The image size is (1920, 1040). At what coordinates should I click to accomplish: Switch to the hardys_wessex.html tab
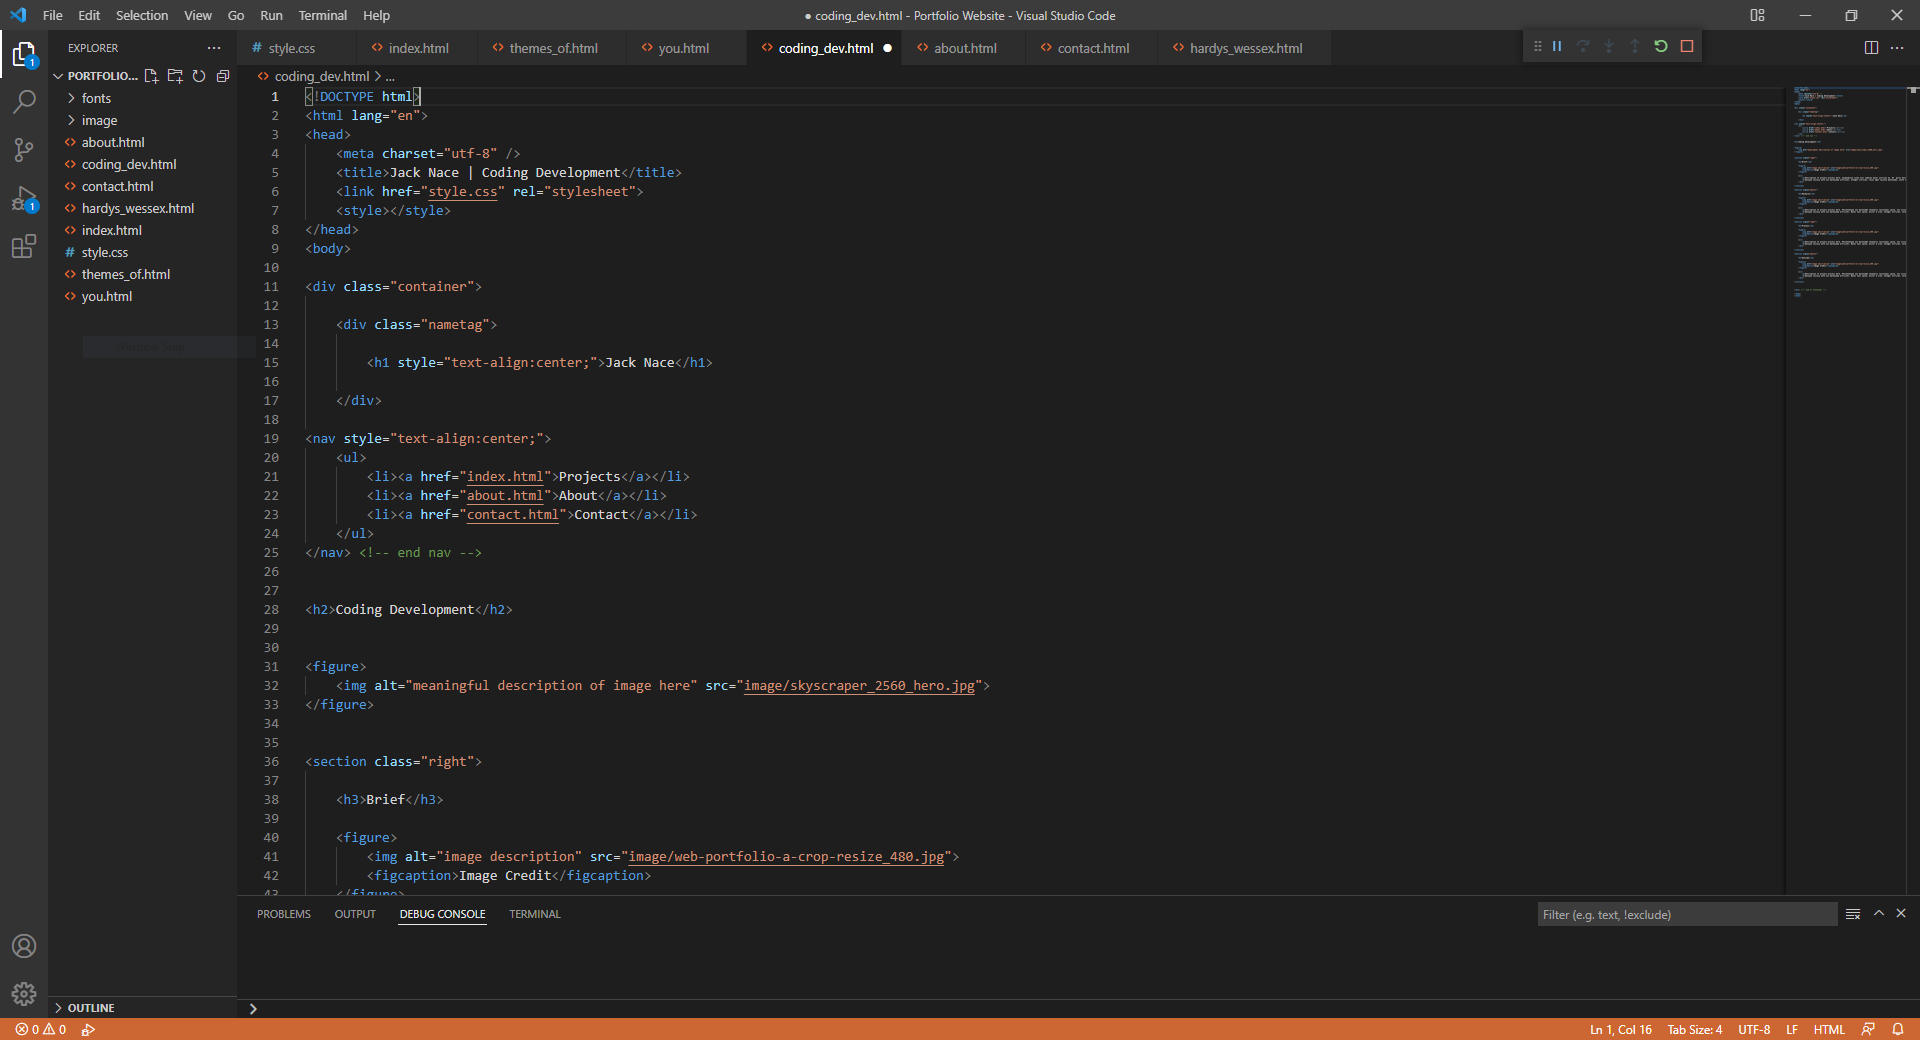1245,48
